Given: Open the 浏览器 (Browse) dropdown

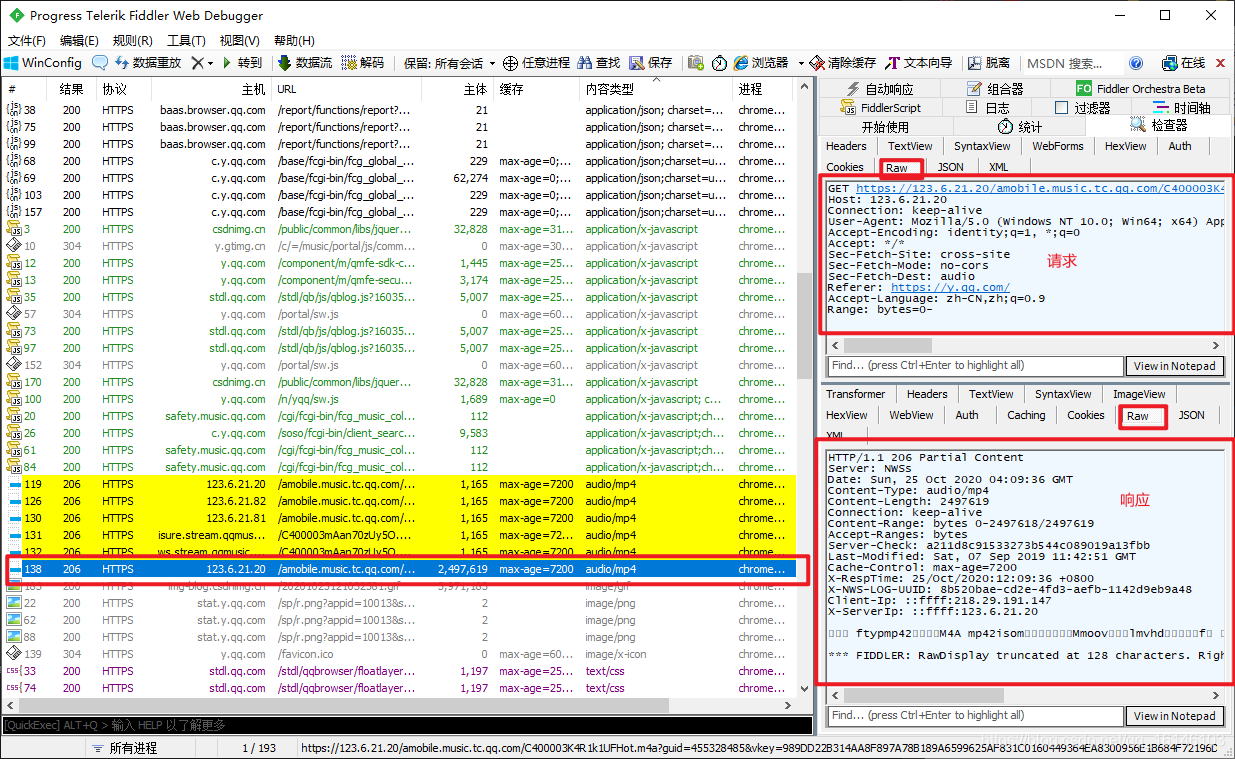Looking at the screenshot, I should pos(768,62).
